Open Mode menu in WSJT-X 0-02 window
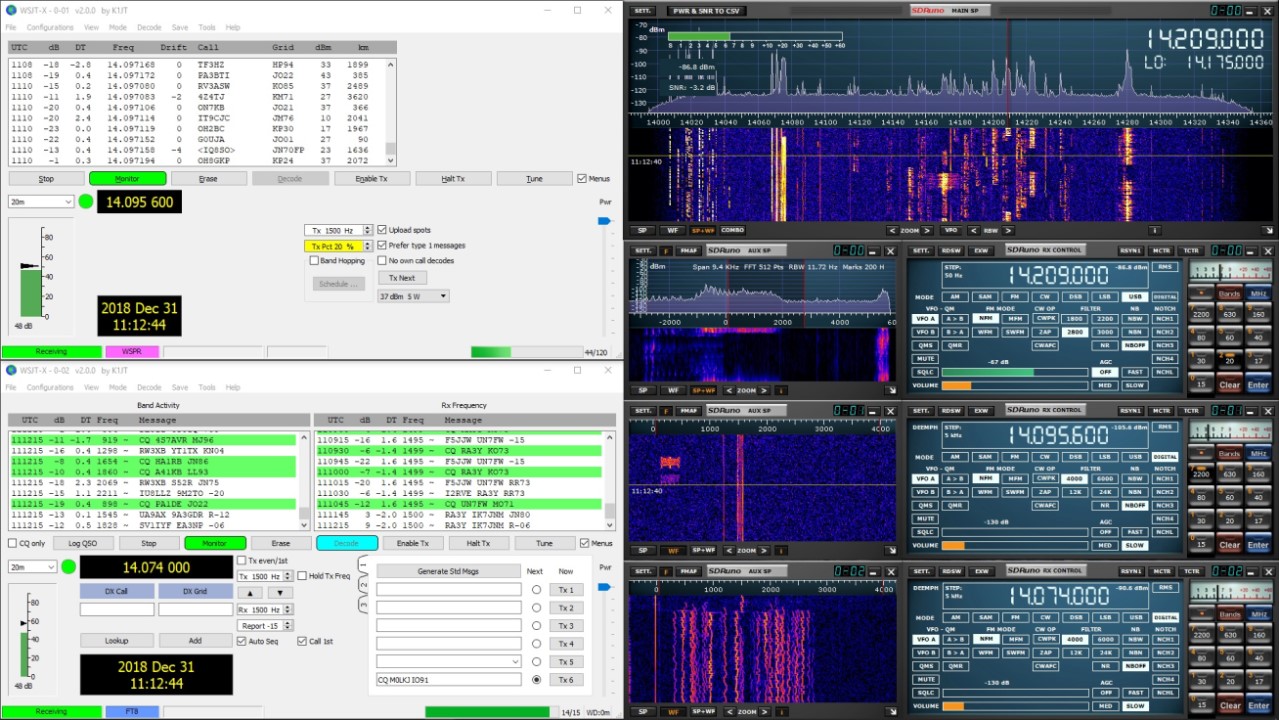Screen dimensions: 1279x720 (x=118, y=387)
